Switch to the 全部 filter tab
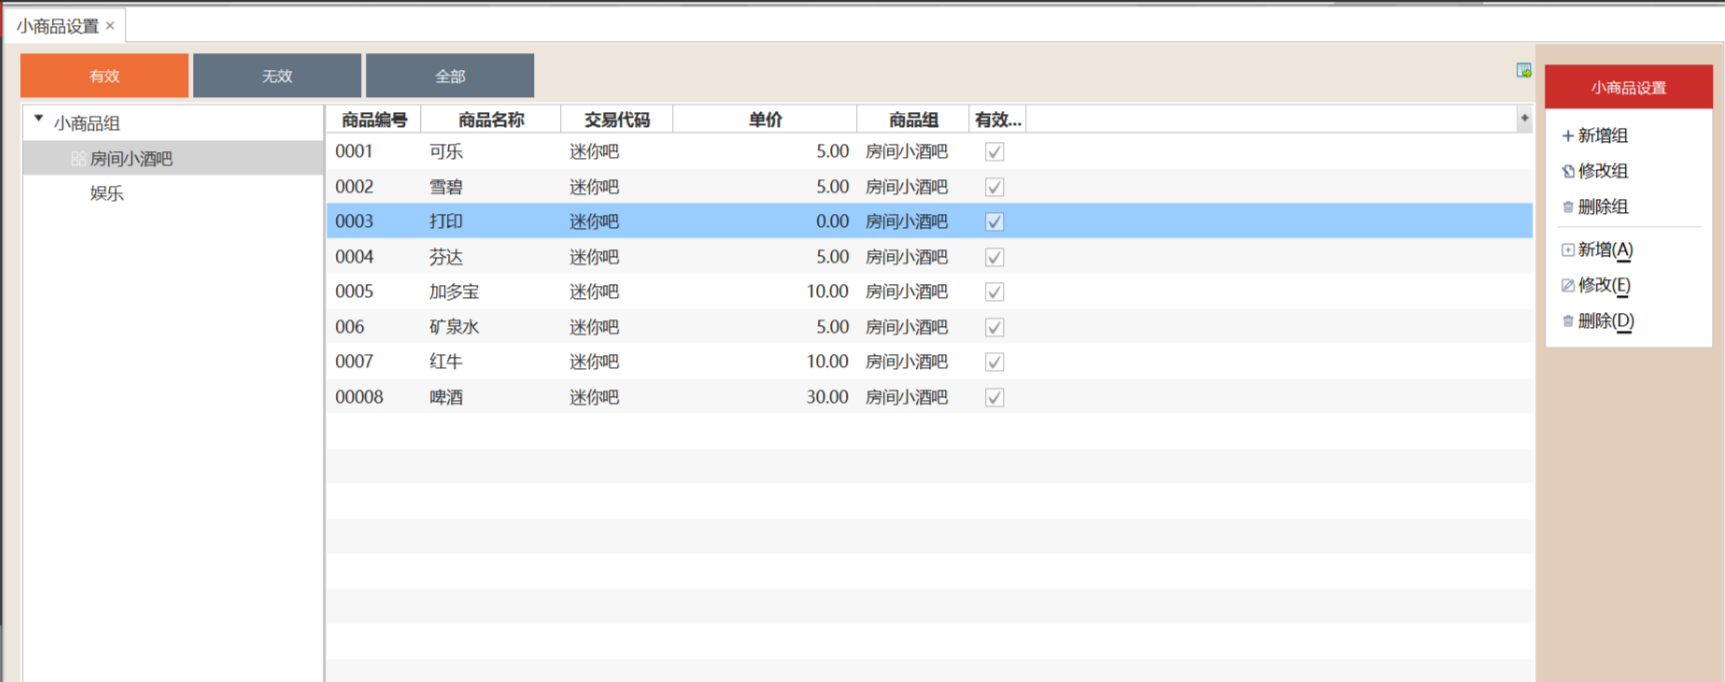The image size is (1725, 682). (450, 76)
